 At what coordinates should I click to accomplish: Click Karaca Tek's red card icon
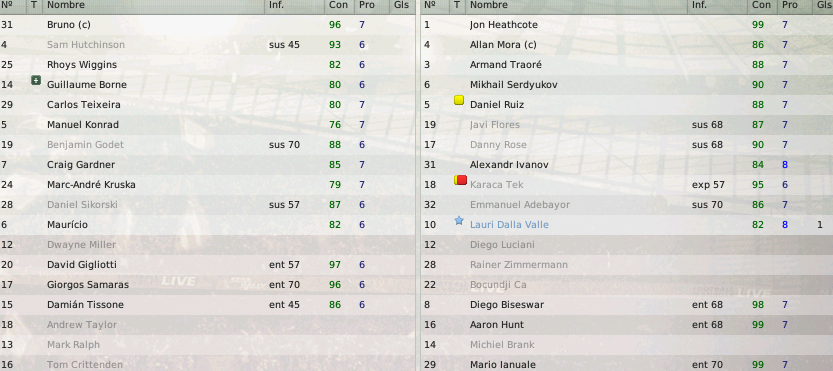click(460, 180)
